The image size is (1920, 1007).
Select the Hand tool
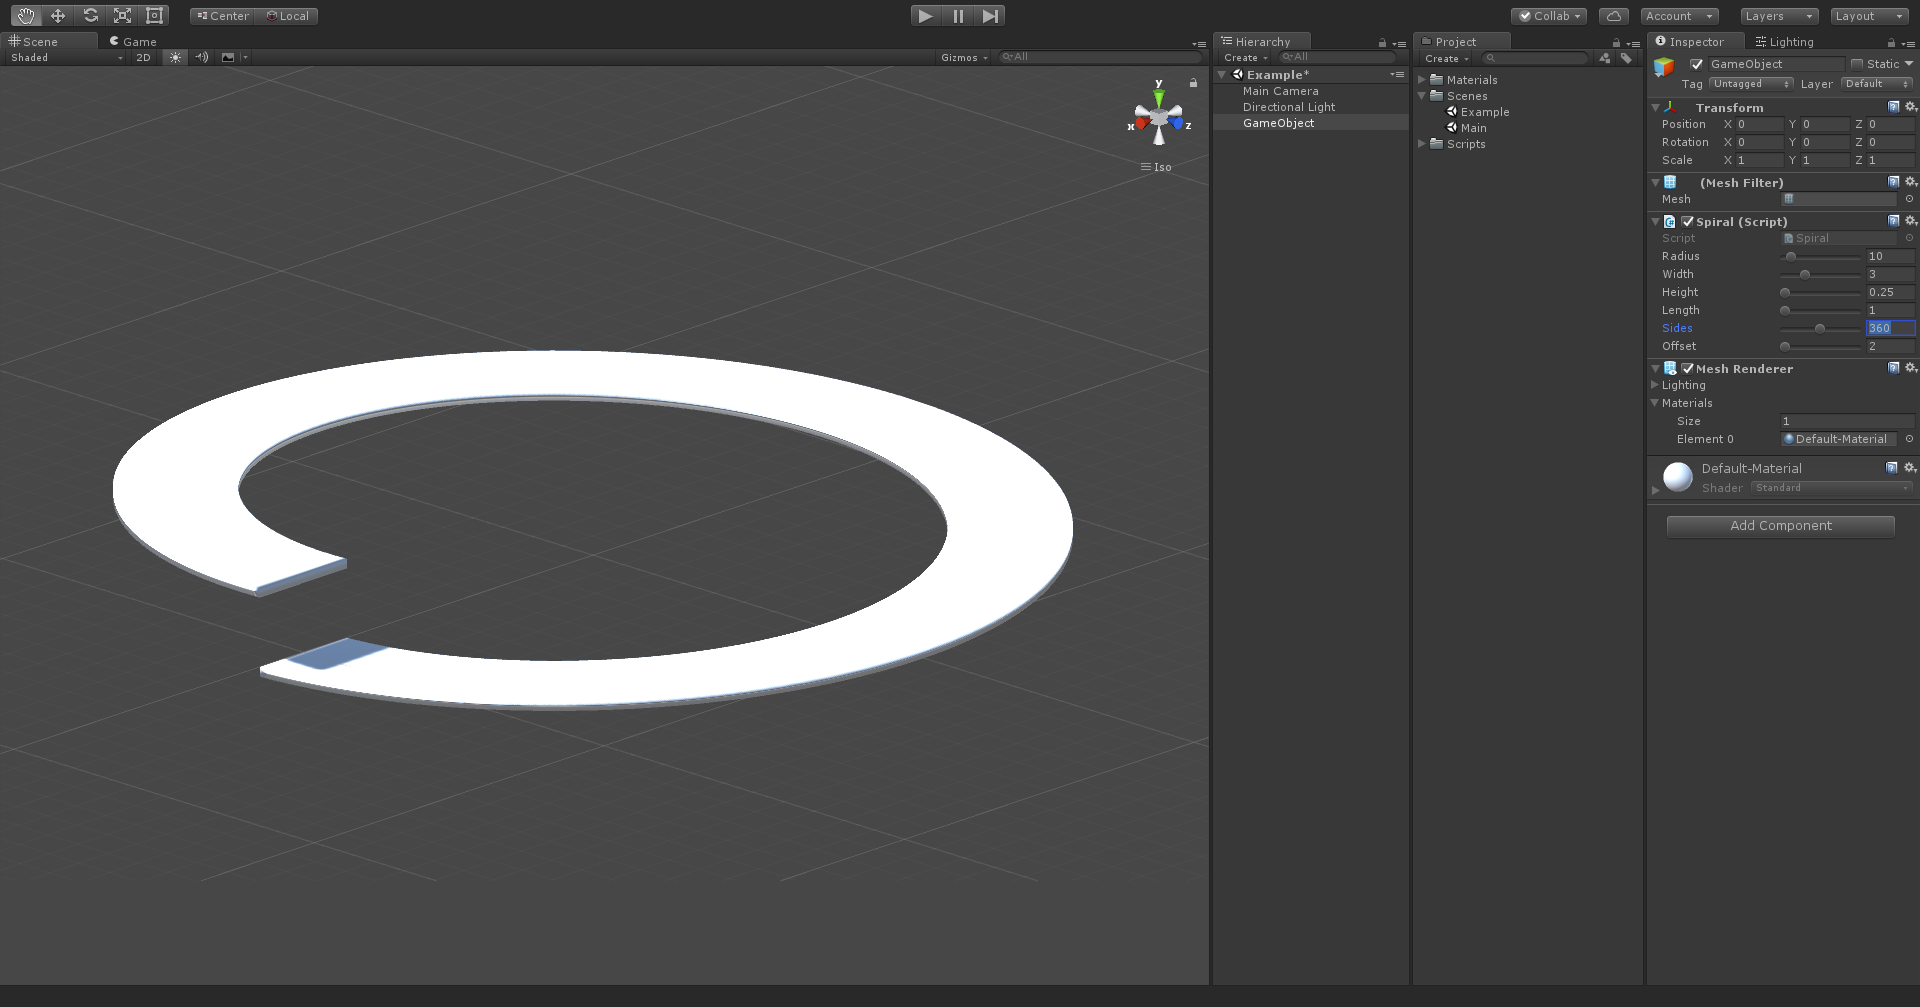[25, 16]
